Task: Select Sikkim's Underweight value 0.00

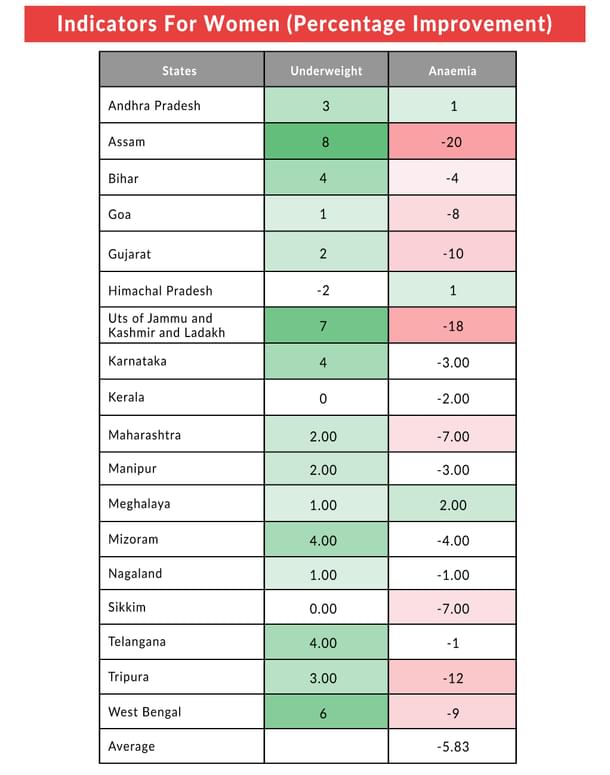Action: pyautogui.click(x=326, y=608)
